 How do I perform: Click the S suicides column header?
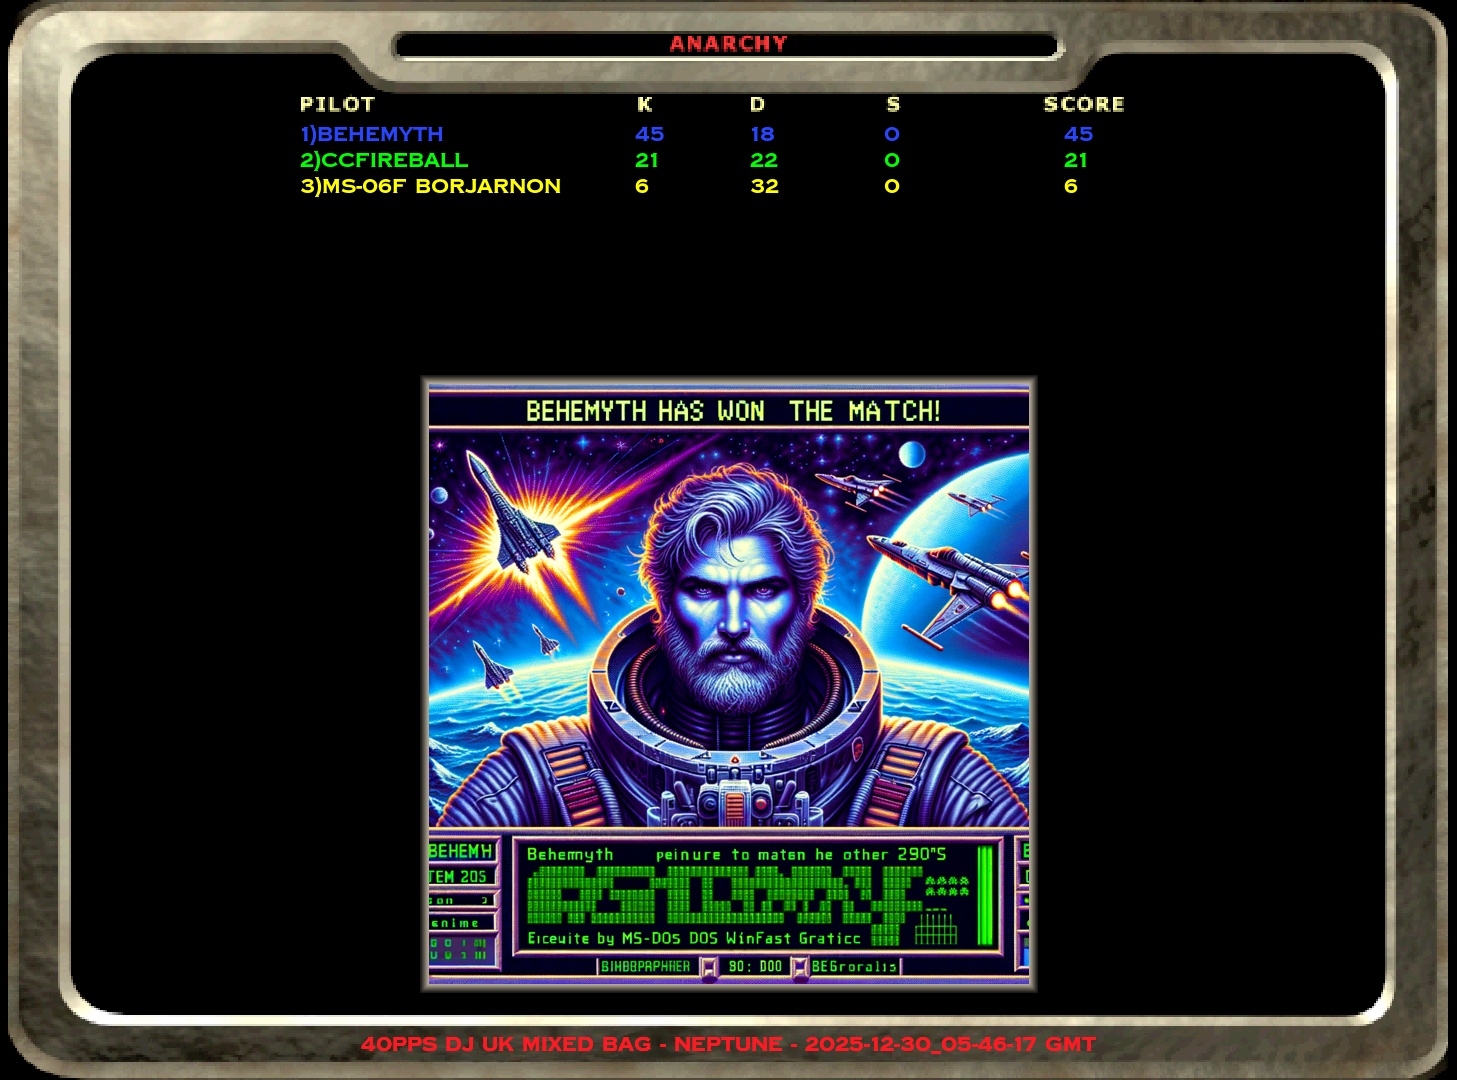point(893,104)
